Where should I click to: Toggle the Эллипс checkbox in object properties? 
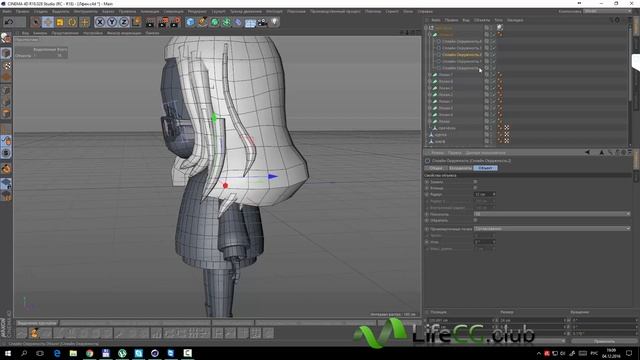(475, 182)
